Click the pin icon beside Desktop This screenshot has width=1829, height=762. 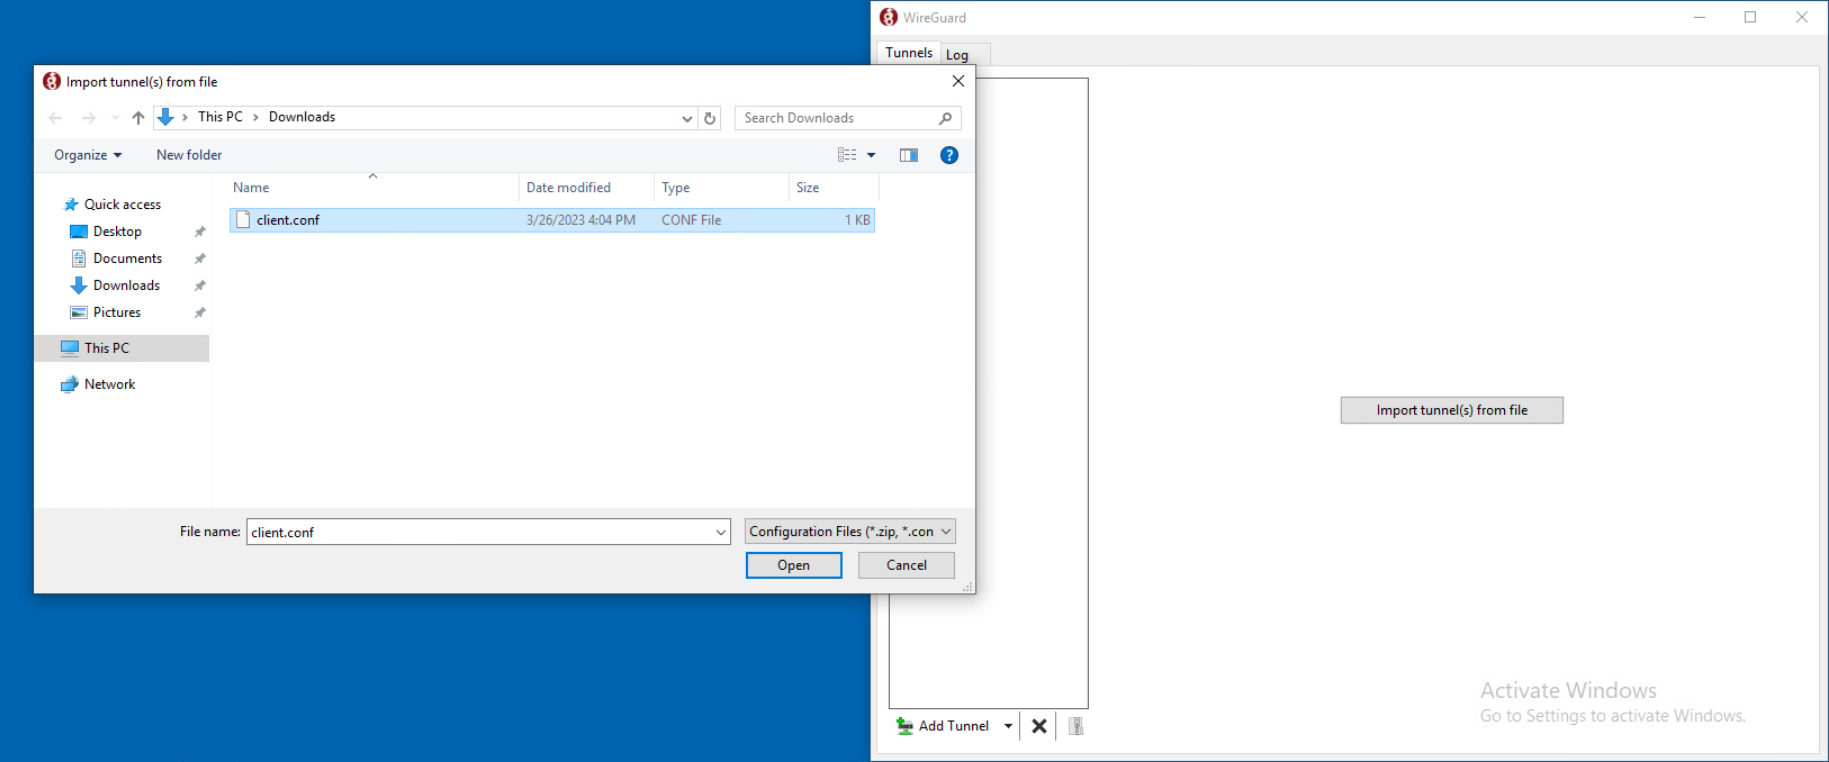200,232
